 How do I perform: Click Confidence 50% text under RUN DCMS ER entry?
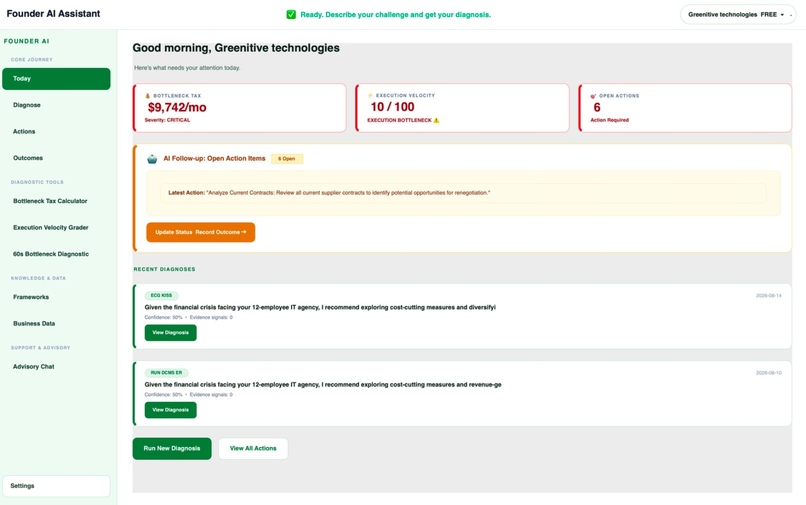pos(163,394)
